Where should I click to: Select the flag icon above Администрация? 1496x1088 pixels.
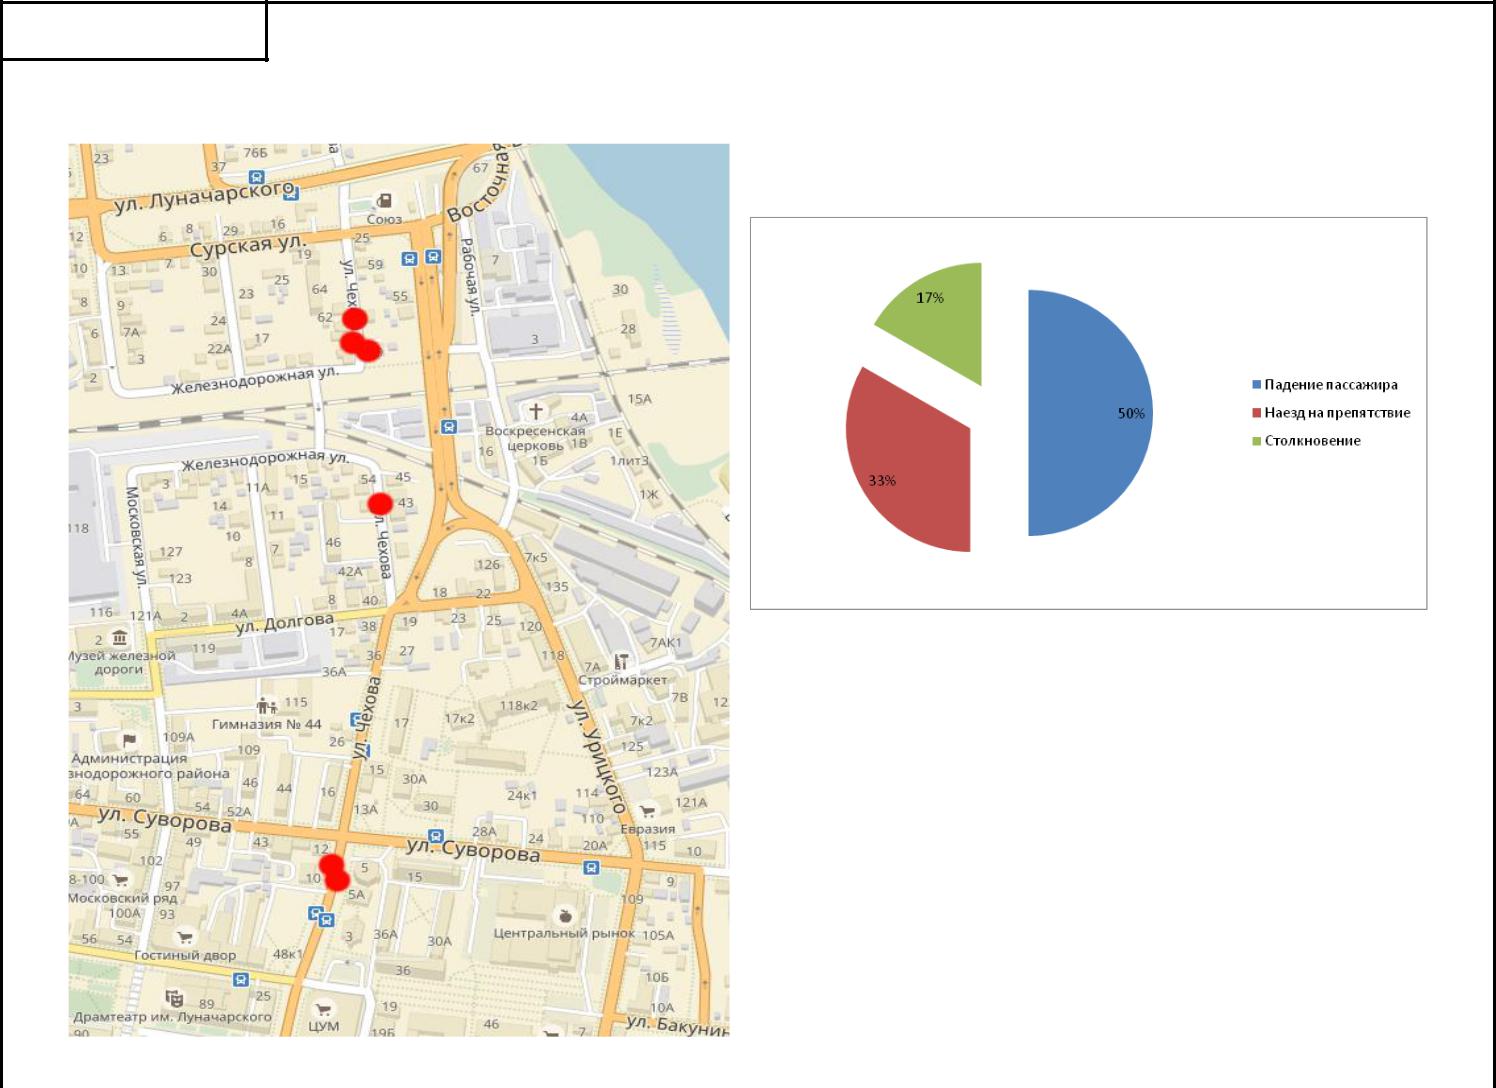tap(129, 741)
